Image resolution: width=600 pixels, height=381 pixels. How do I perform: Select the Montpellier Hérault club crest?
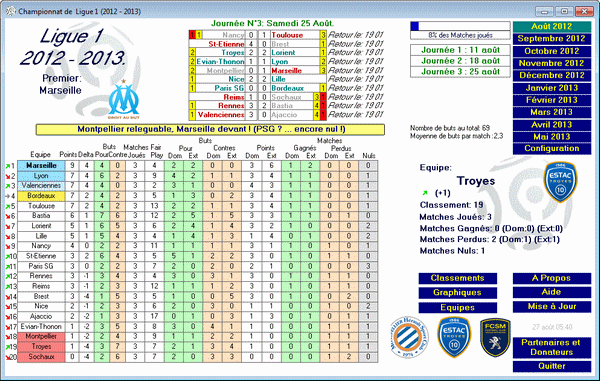[409, 337]
